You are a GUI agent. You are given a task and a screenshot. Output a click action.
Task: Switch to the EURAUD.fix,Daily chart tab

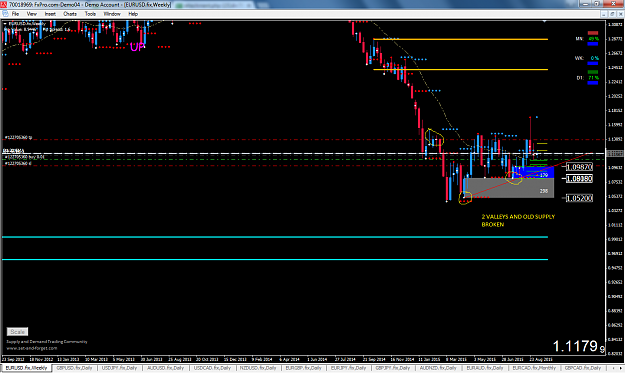(x=485, y=368)
